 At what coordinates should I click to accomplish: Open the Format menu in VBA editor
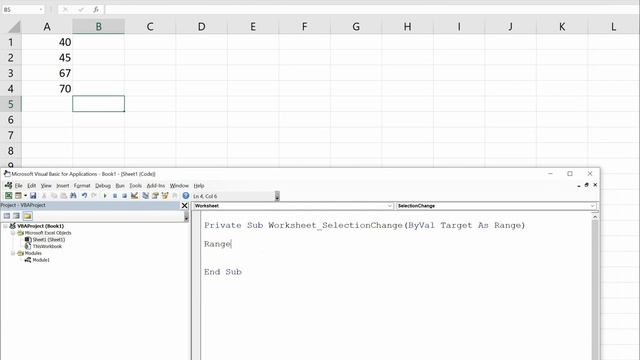[82, 186]
